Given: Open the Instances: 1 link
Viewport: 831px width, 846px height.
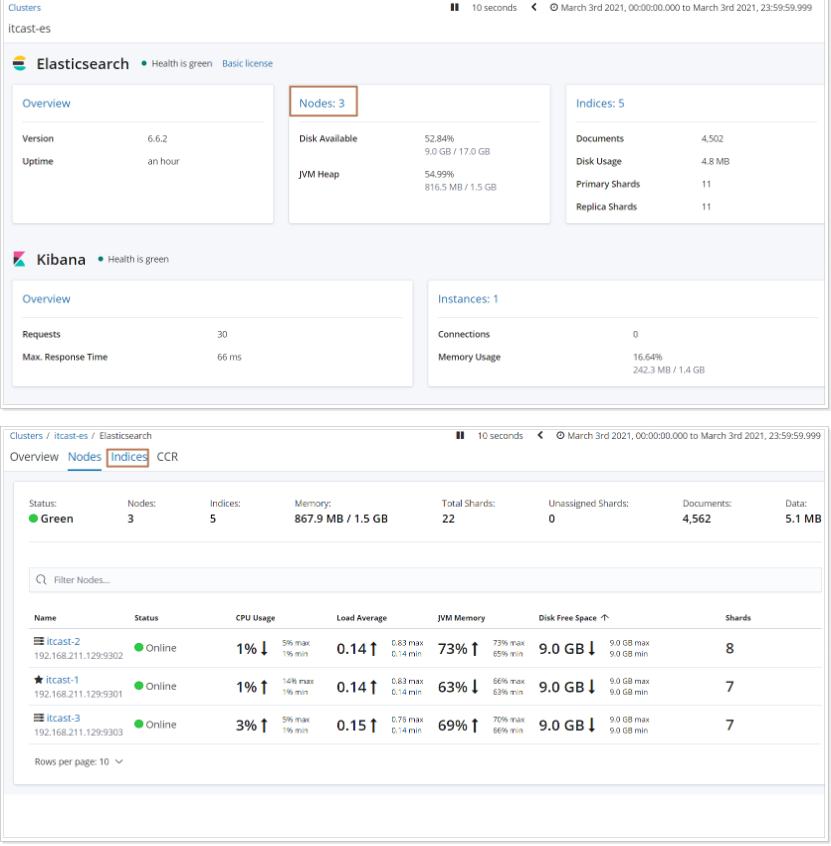Looking at the screenshot, I should tap(468, 299).
